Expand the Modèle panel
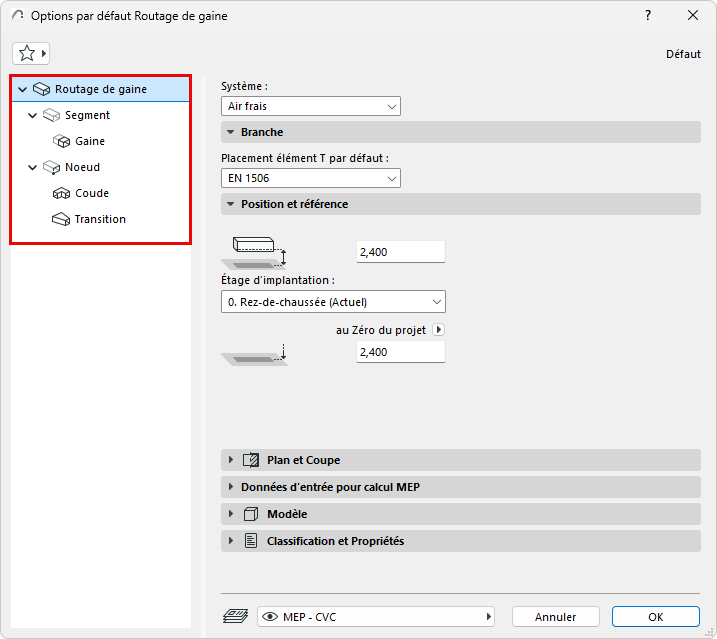Image resolution: width=717 pixels, height=639 pixels. 231,514
